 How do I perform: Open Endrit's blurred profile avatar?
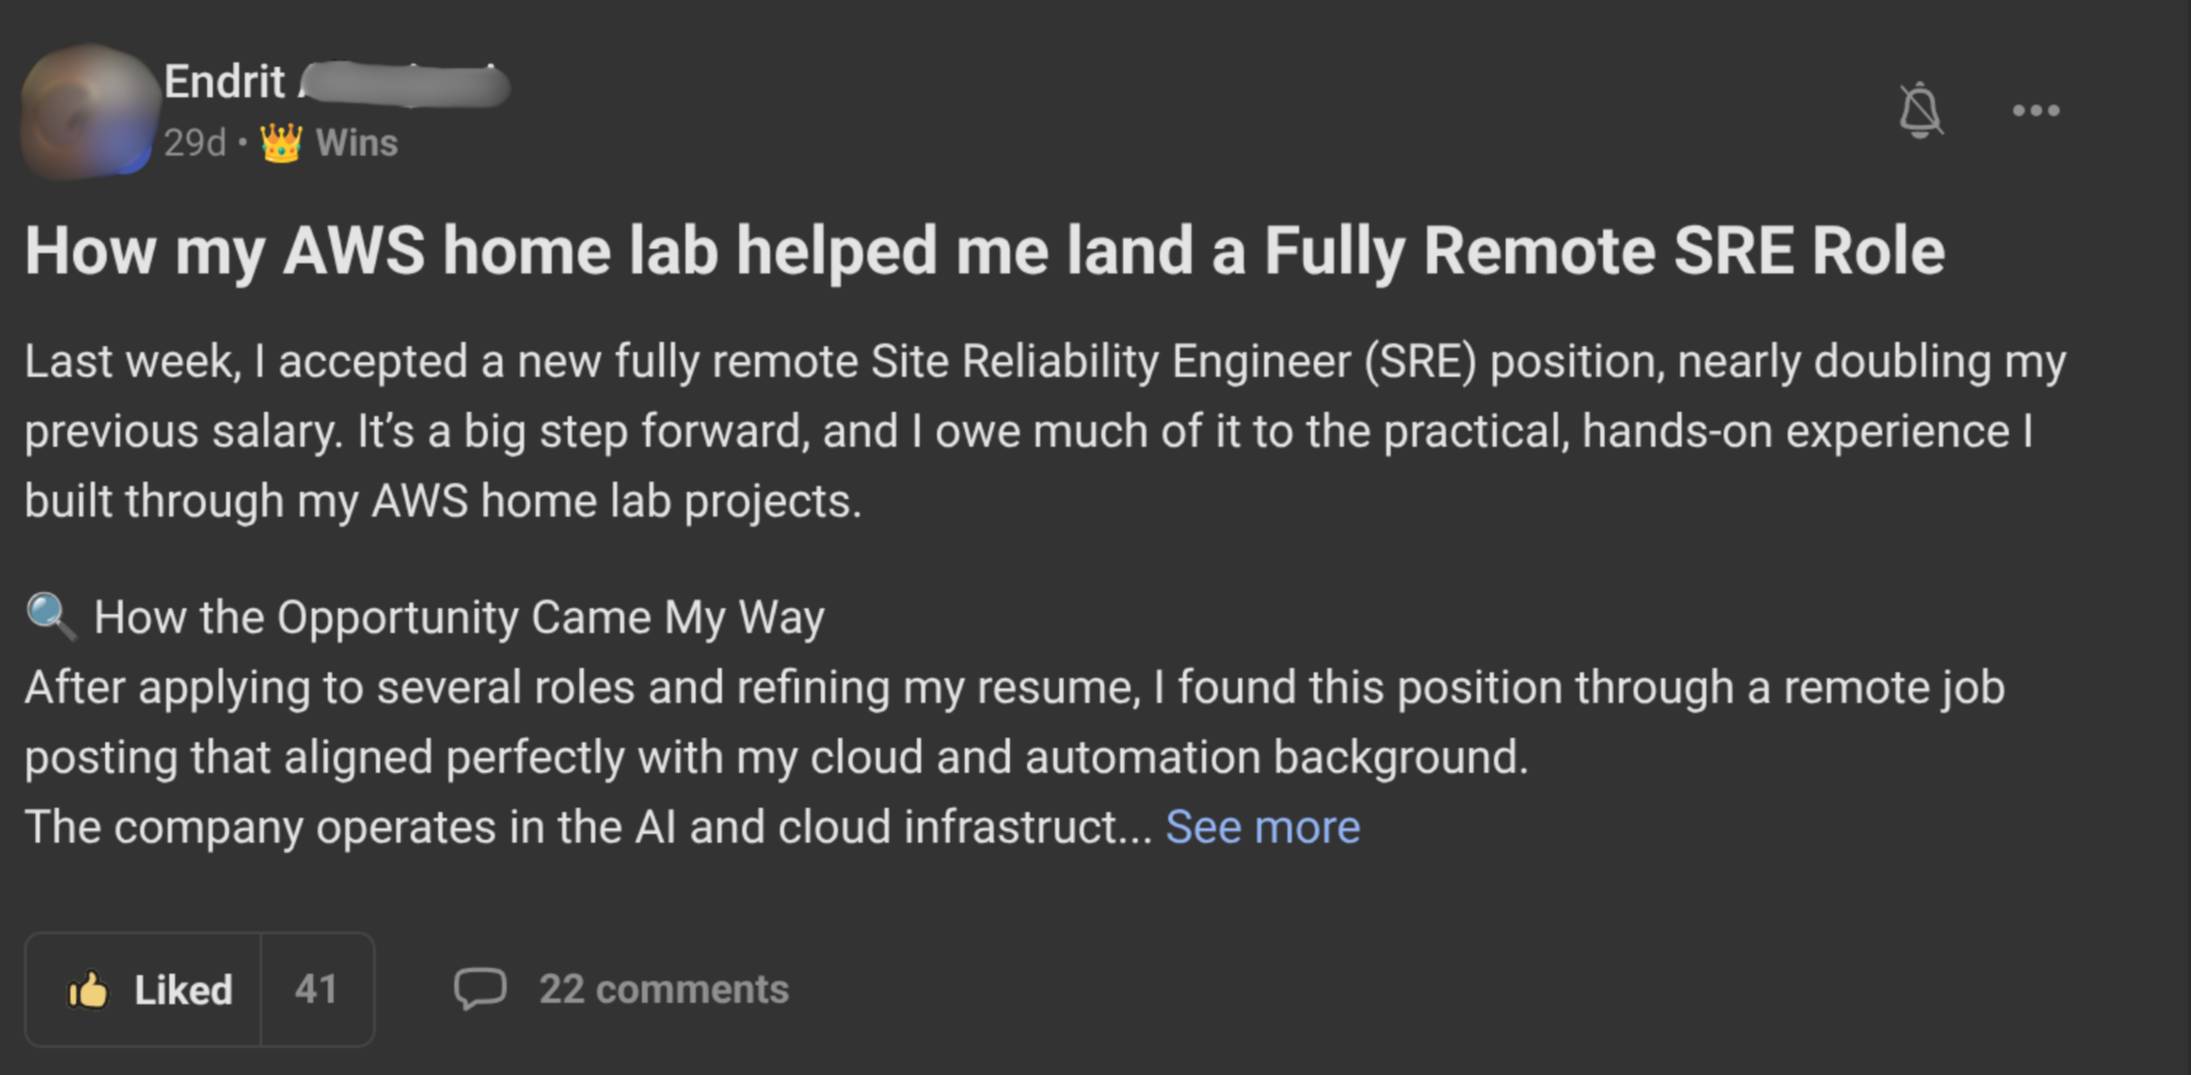click(x=88, y=110)
